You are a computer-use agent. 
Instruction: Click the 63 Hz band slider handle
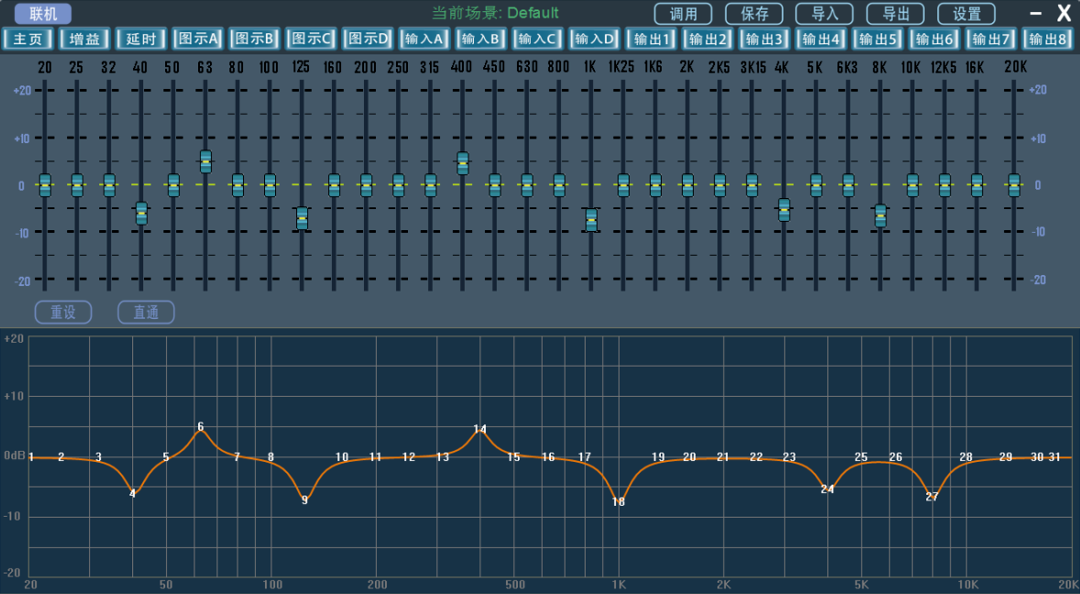[x=205, y=161]
